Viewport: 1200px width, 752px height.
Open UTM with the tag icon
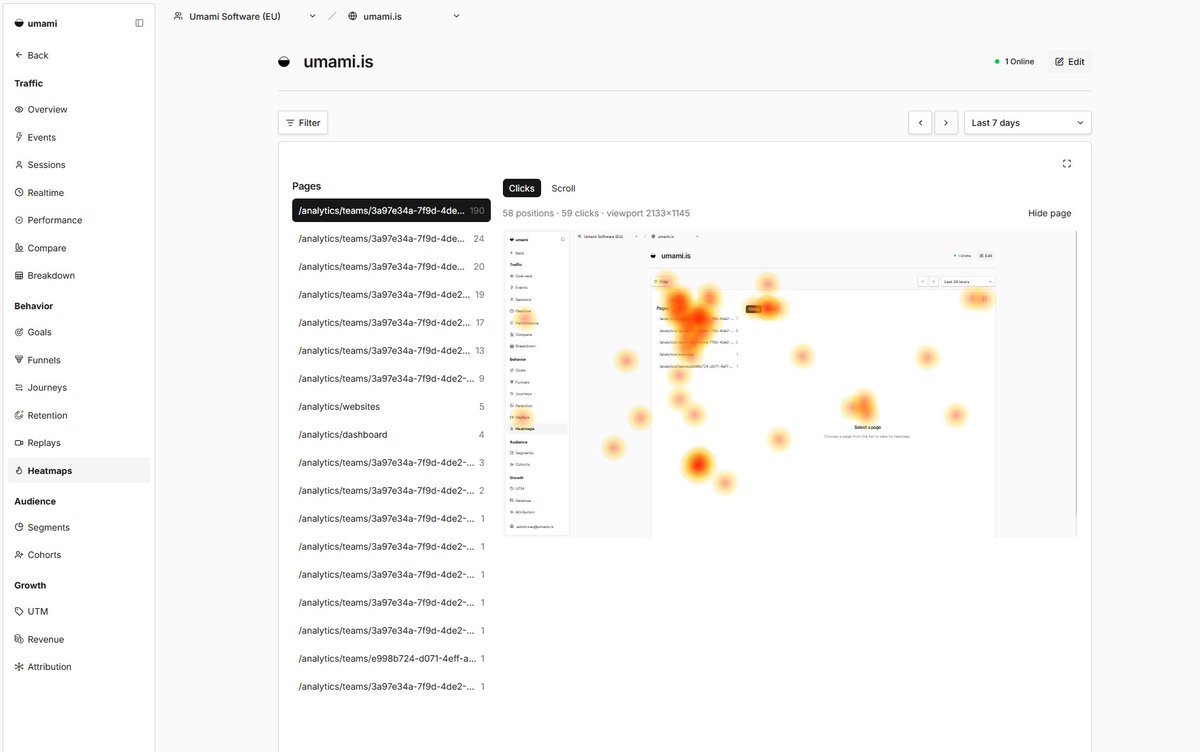(31, 611)
